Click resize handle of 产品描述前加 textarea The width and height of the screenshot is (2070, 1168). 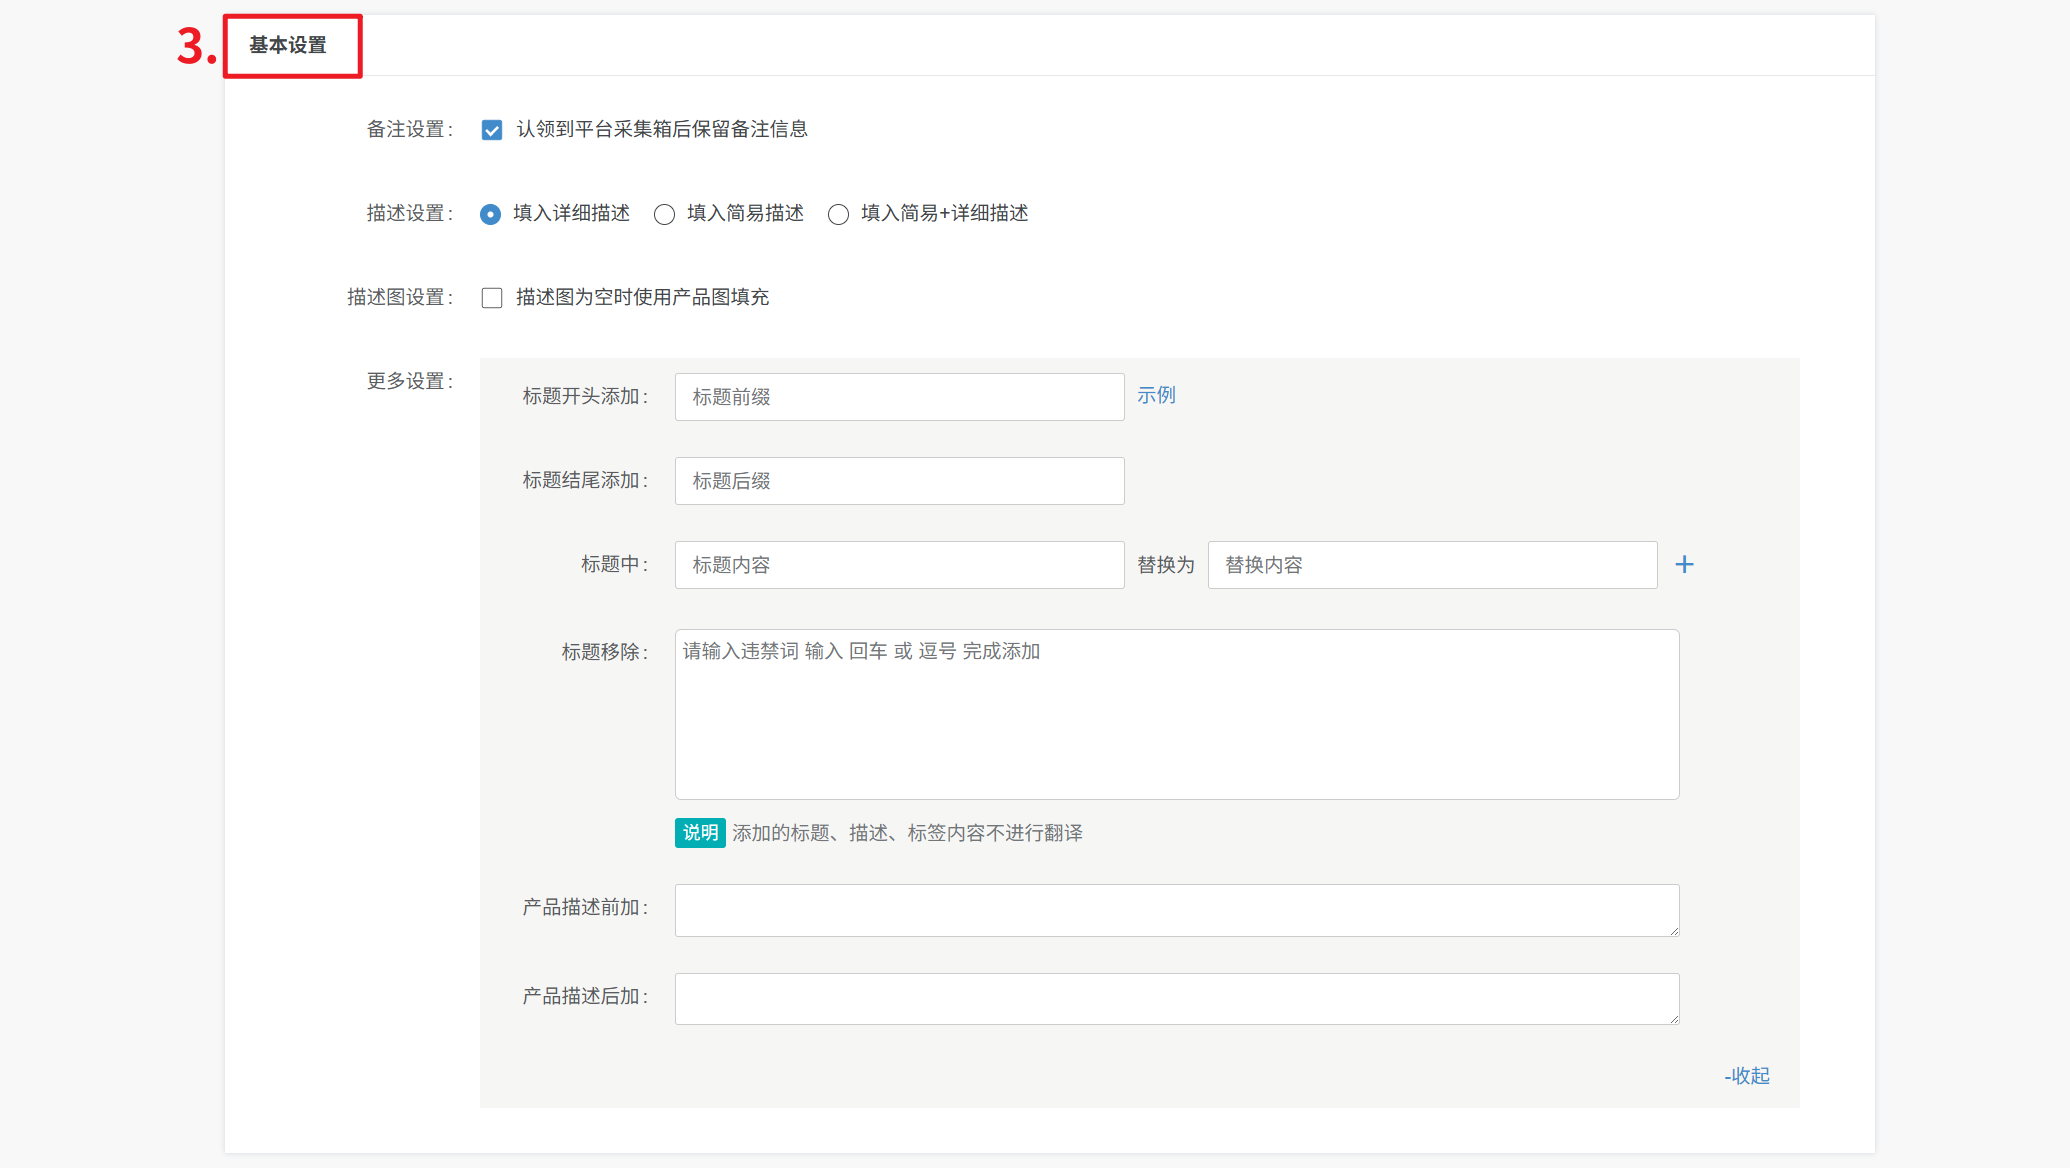[1674, 931]
